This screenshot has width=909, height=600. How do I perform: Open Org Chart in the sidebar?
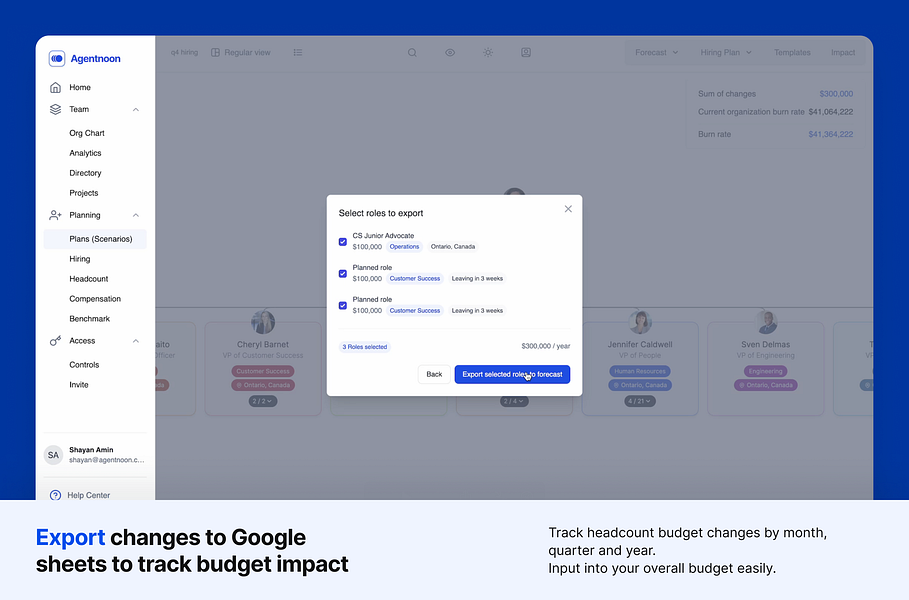click(87, 133)
